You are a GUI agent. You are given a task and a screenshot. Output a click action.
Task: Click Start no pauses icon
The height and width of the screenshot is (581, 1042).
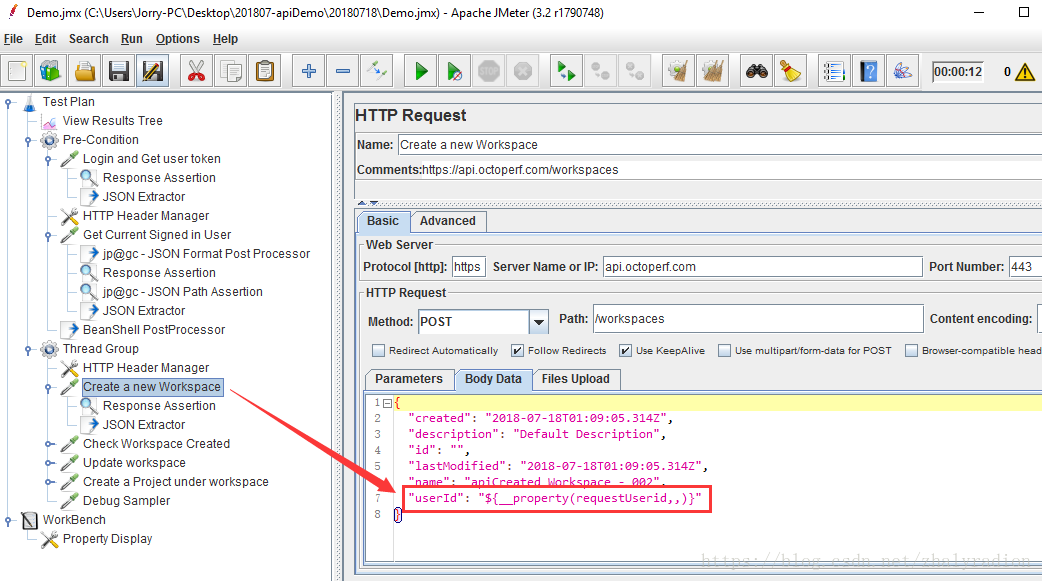click(455, 71)
